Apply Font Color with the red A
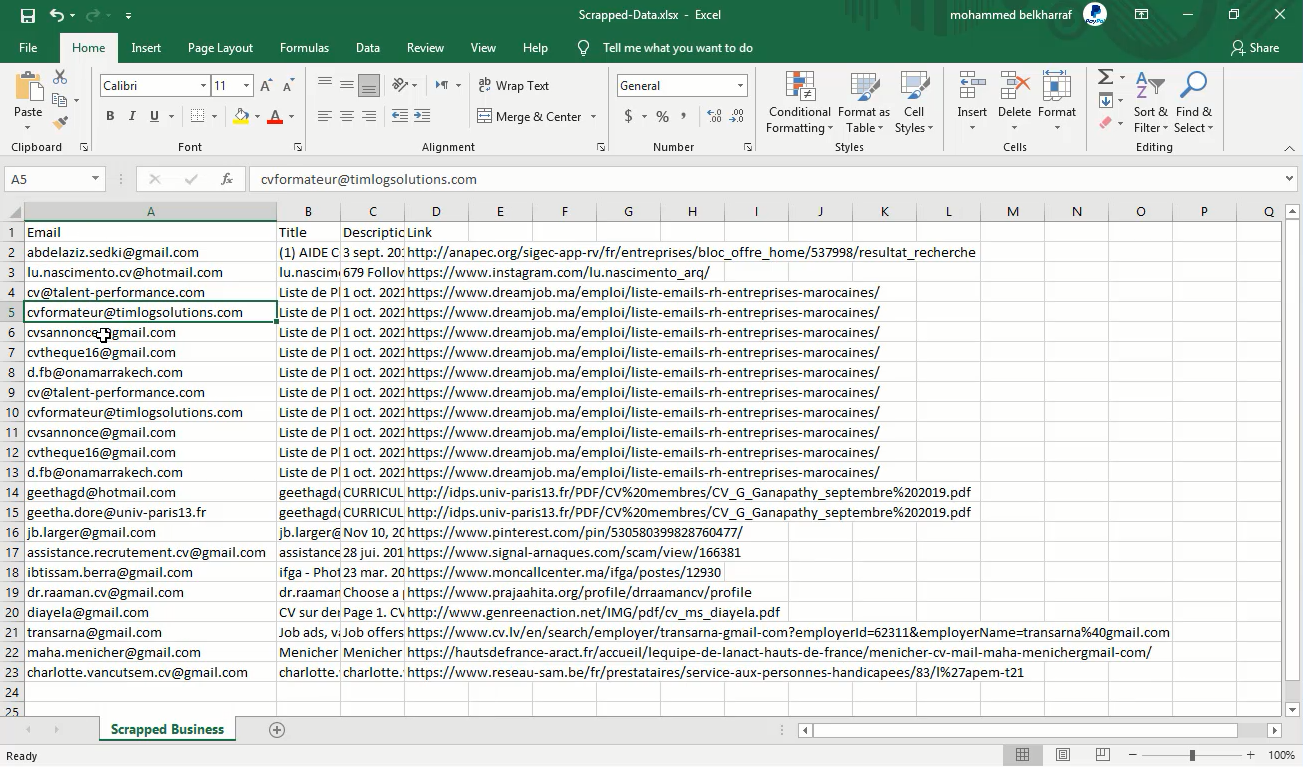Viewport: 1303px width, 767px height. [275, 117]
